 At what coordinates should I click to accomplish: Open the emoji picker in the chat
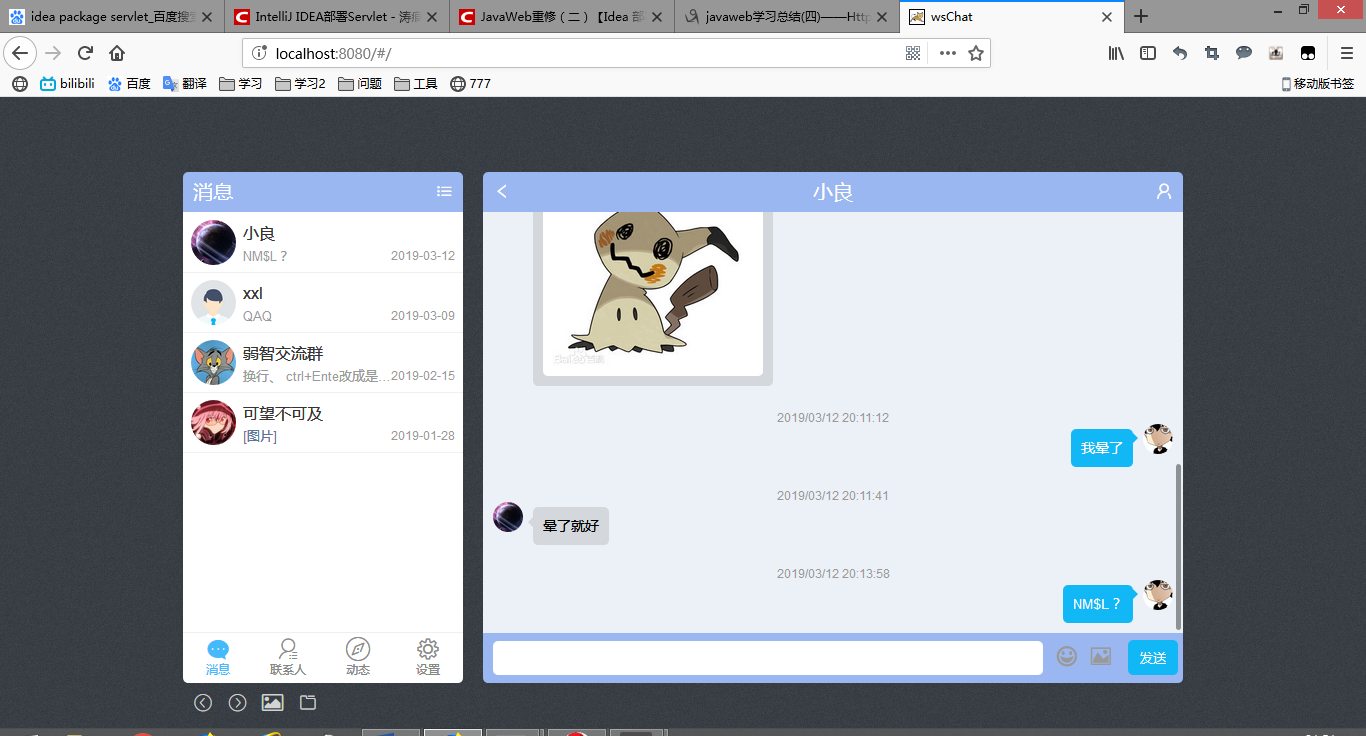pyautogui.click(x=1067, y=657)
